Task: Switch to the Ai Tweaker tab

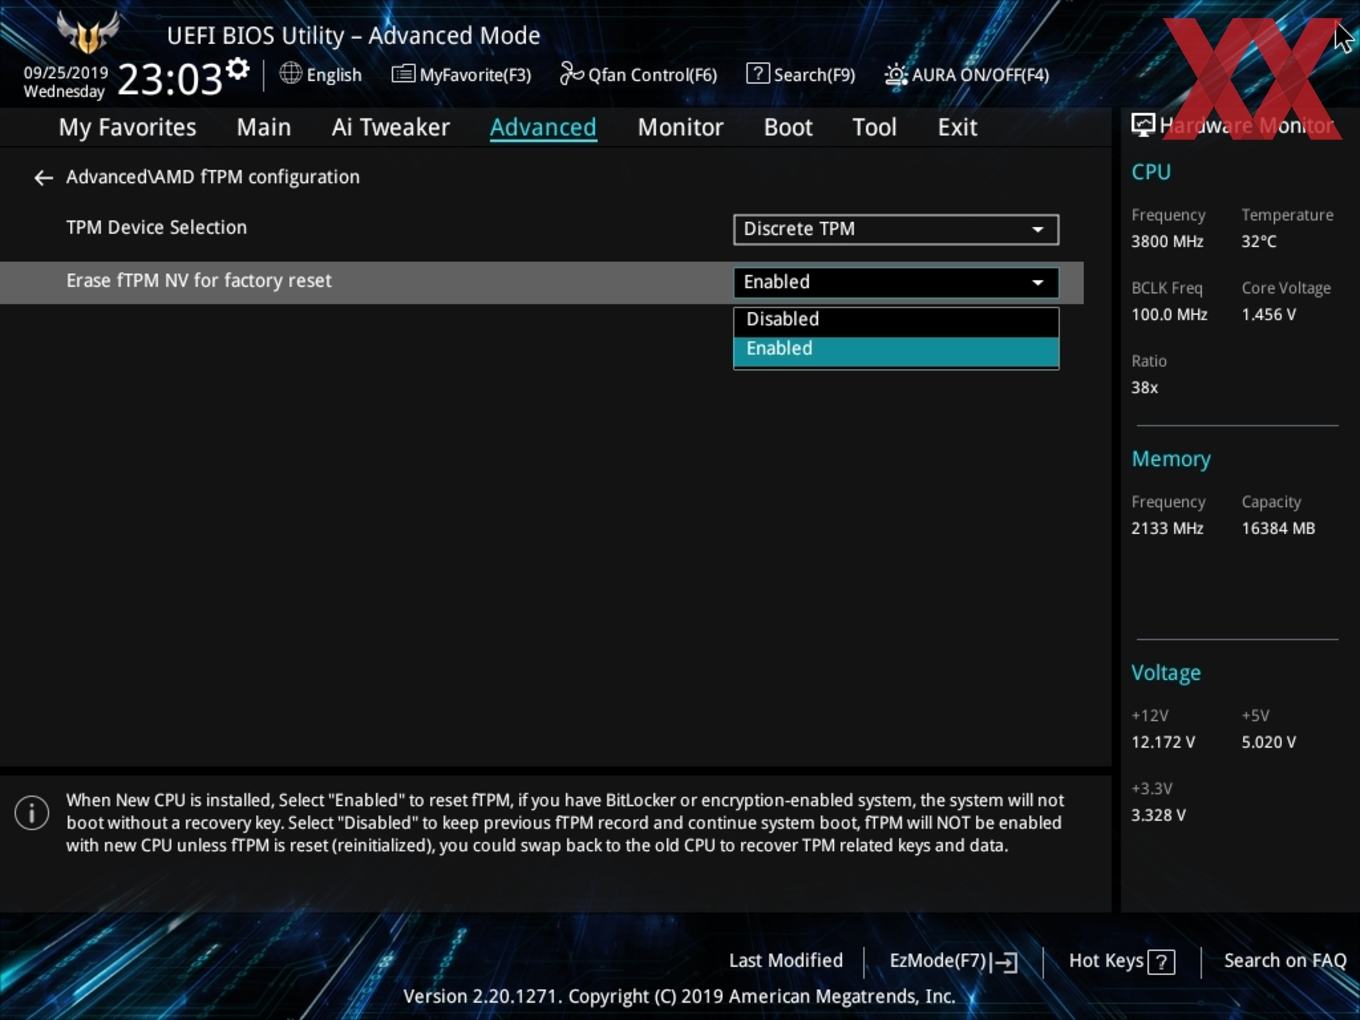Action: (x=391, y=127)
